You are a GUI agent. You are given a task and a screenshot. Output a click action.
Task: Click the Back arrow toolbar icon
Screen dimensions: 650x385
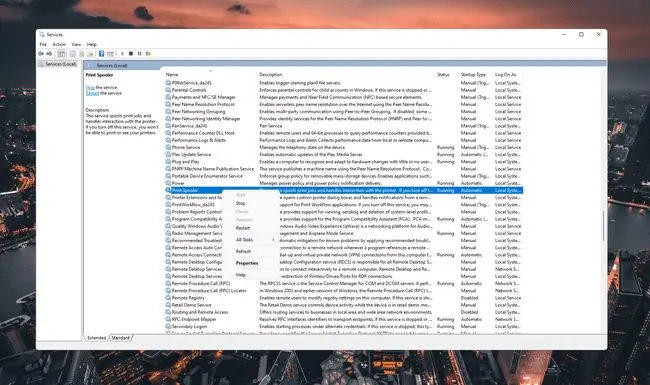[x=41, y=53]
